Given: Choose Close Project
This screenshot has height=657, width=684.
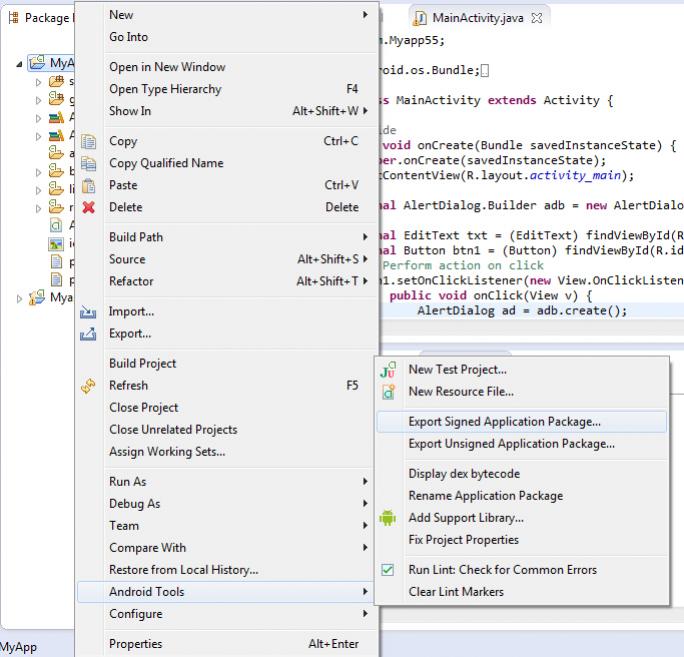Looking at the screenshot, I should tap(226, 408).
